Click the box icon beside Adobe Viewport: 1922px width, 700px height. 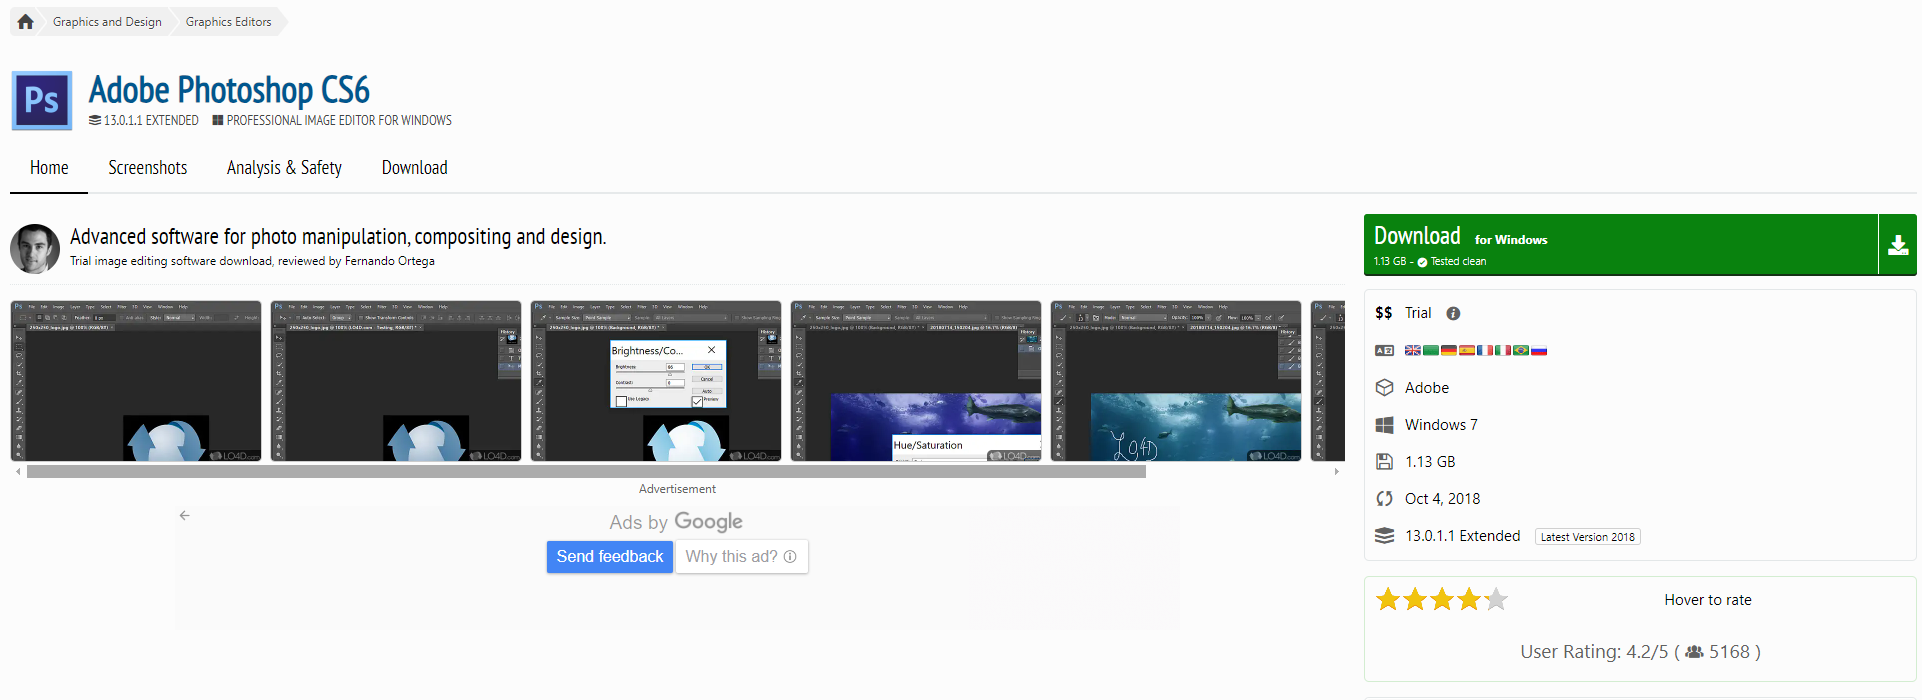(1384, 388)
